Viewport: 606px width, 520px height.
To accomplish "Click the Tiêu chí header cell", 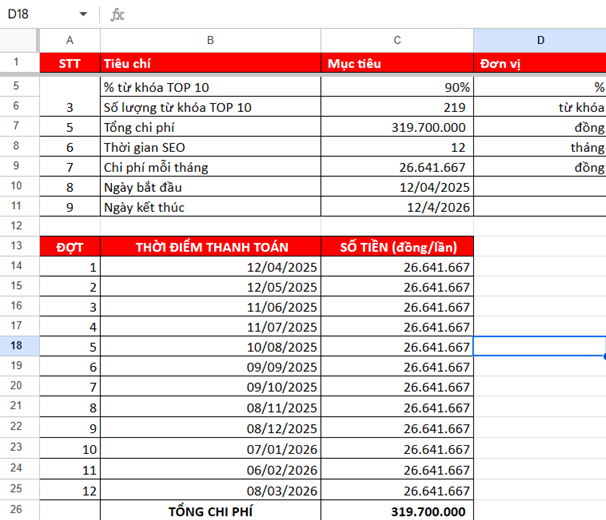I will coord(211,63).
